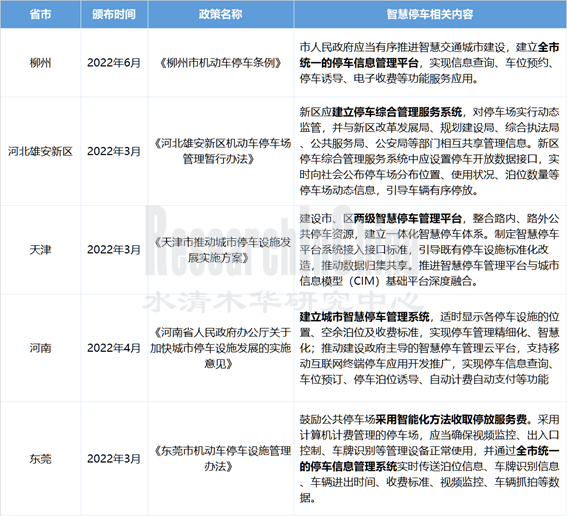Click the 柳州 cell

click(x=40, y=63)
